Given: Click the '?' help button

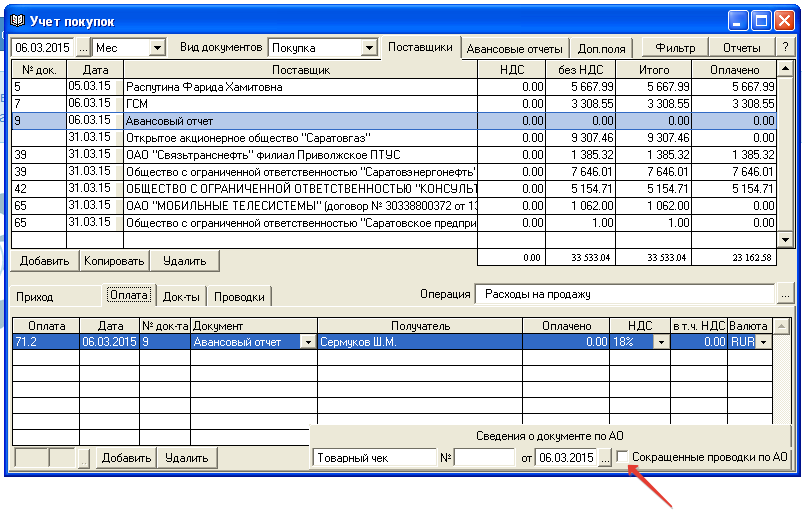Looking at the screenshot, I should click(785, 48).
